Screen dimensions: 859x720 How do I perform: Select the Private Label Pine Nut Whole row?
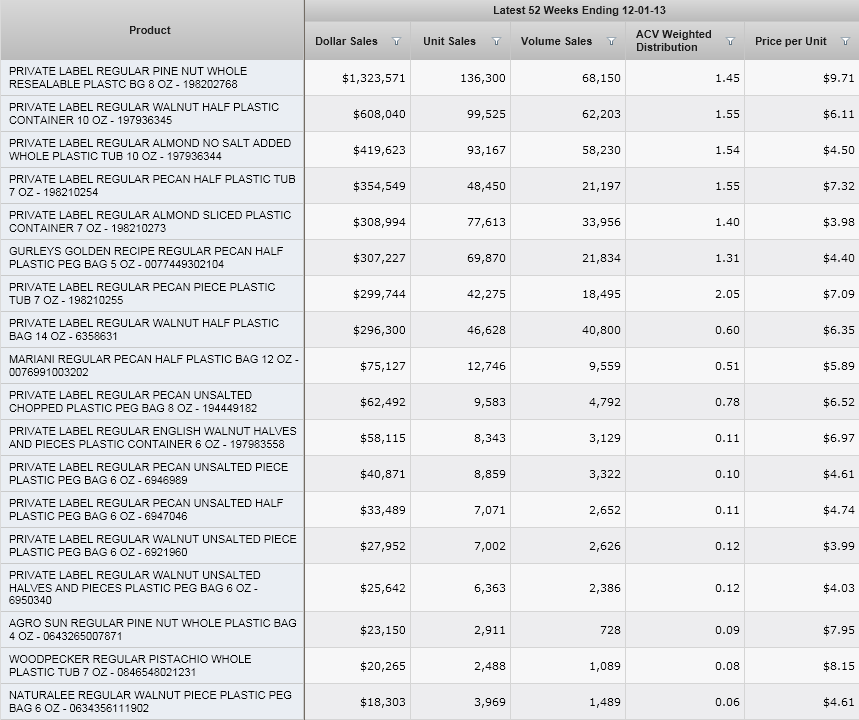128,78
